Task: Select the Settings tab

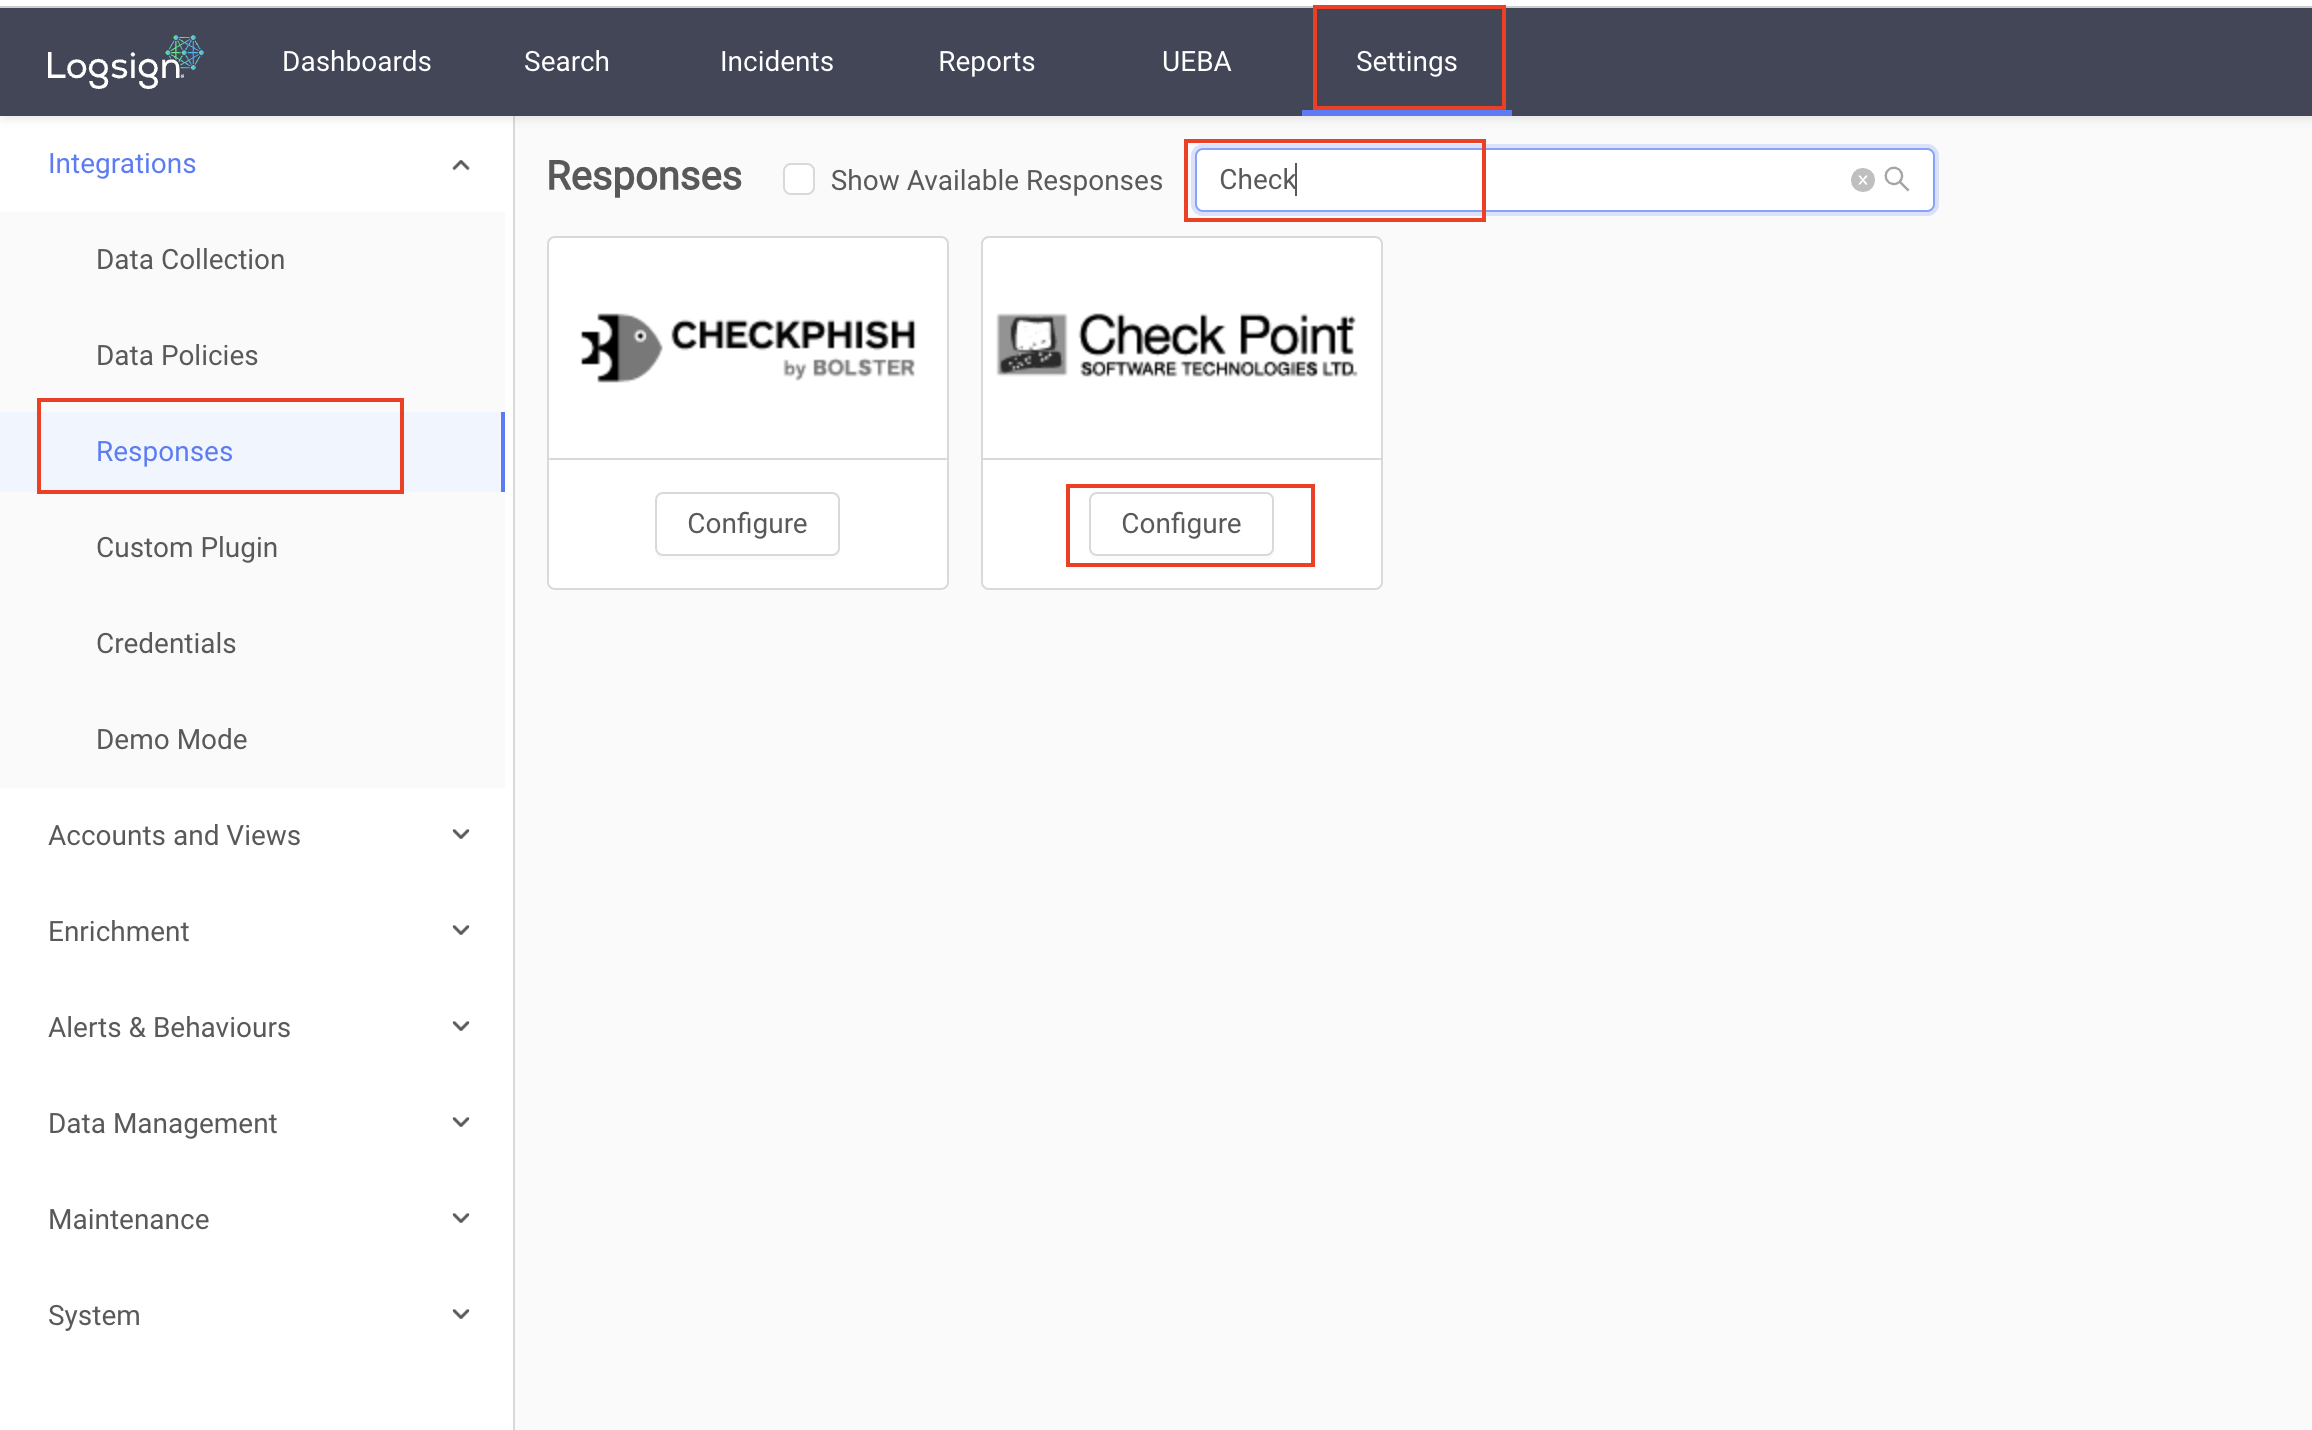Action: [1407, 62]
